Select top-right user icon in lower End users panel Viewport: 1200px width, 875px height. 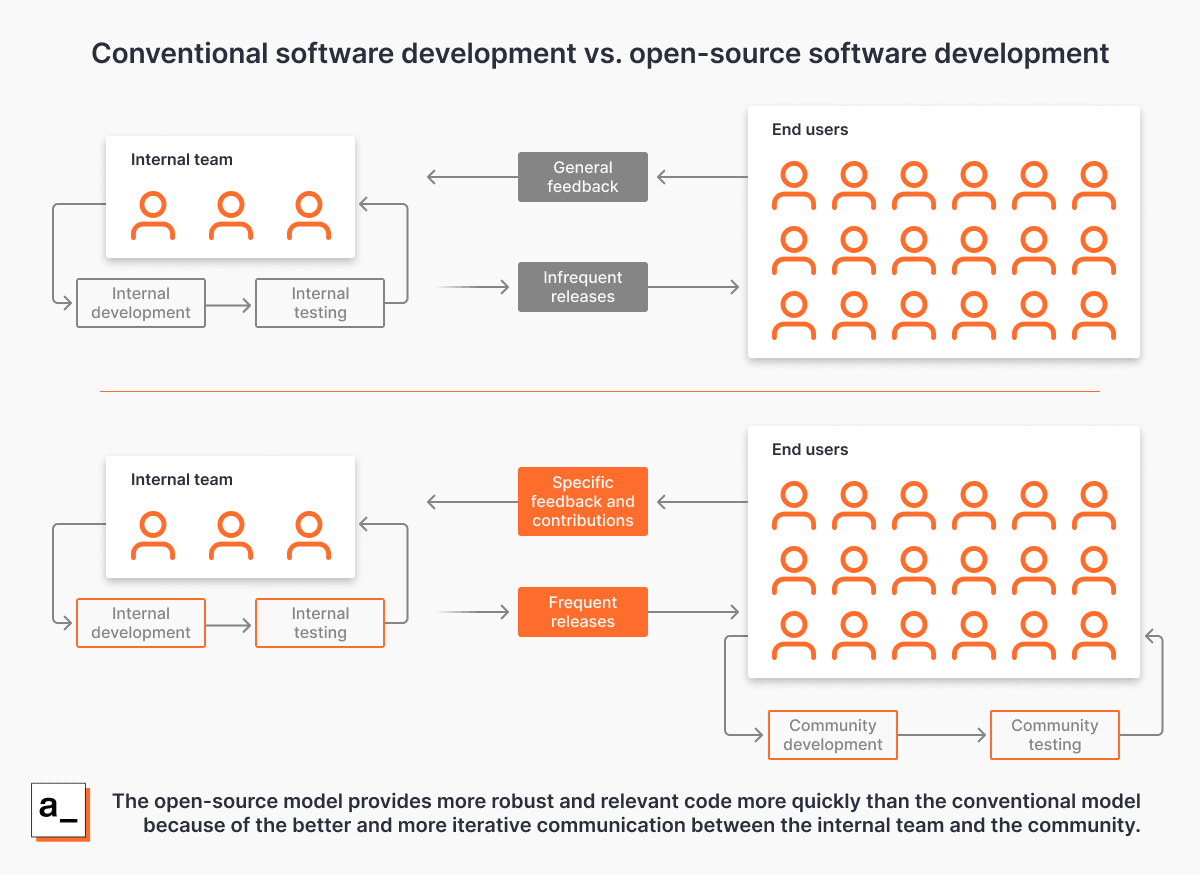[1094, 506]
